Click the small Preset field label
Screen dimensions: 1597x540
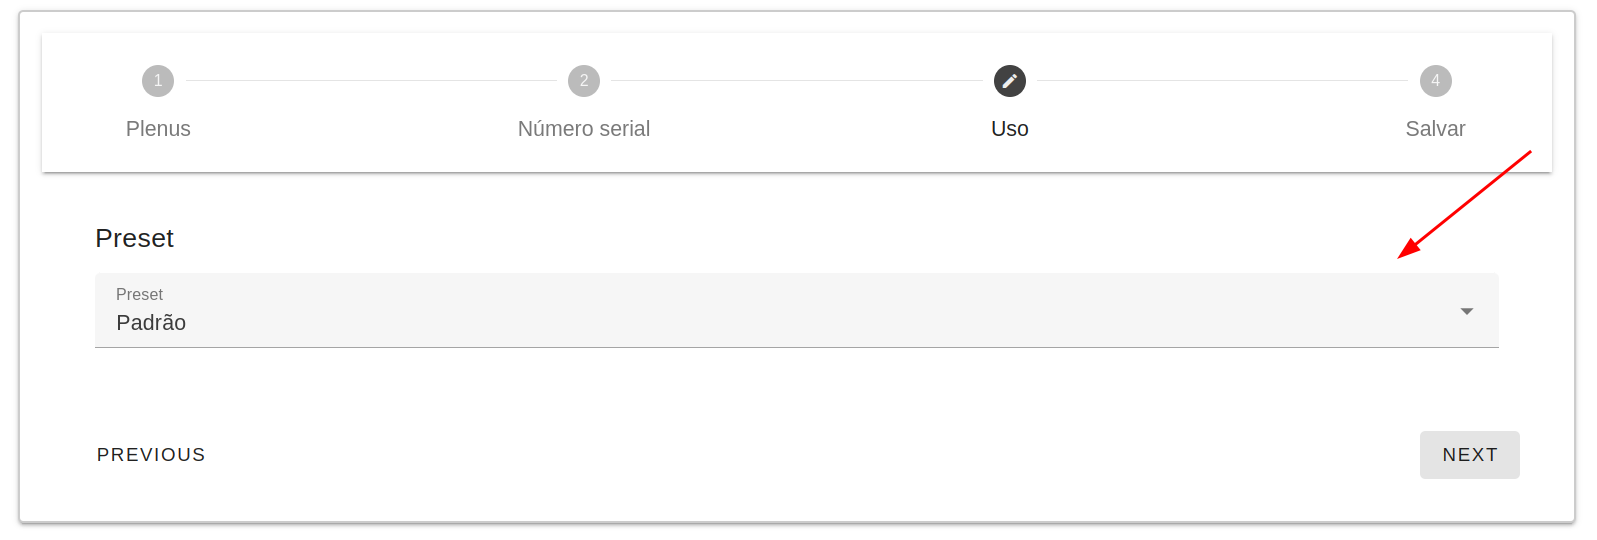pyautogui.click(x=139, y=294)
